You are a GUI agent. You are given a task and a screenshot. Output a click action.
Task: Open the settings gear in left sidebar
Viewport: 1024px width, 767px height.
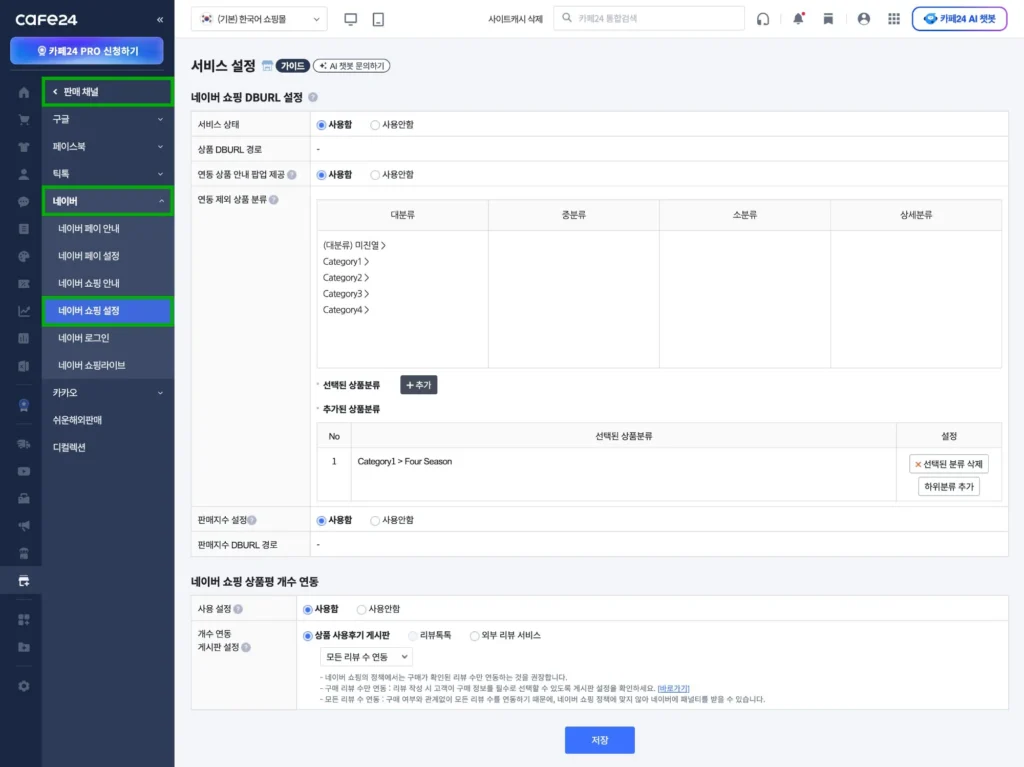[x=24, y=686]
